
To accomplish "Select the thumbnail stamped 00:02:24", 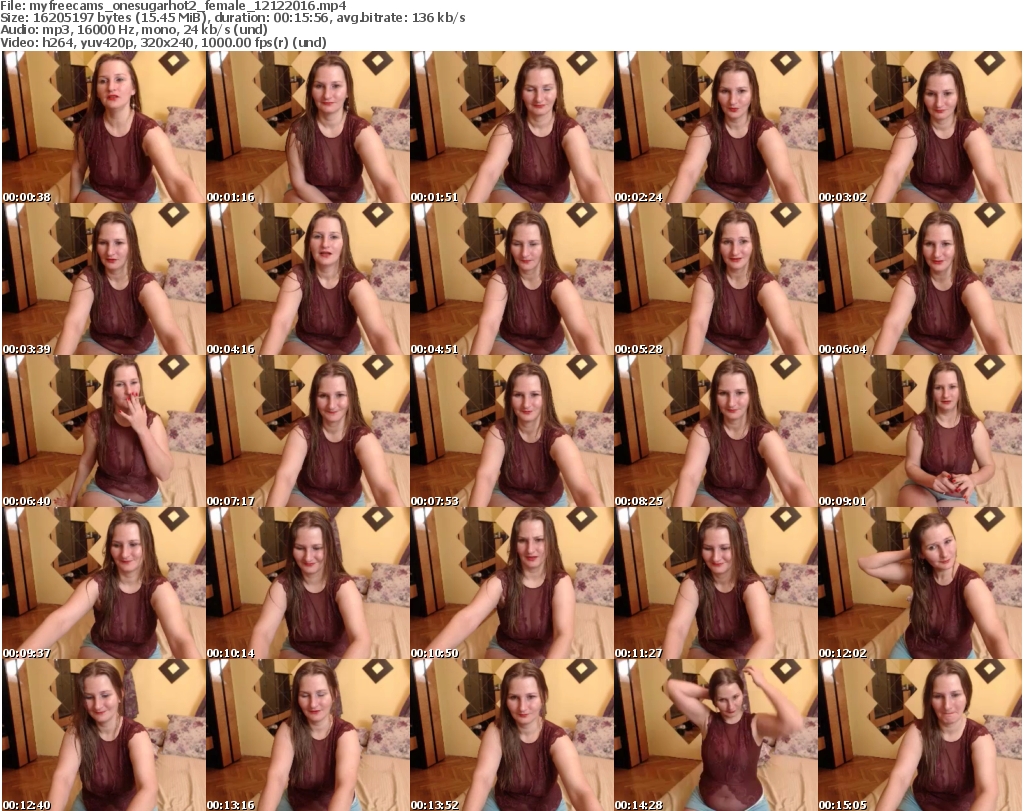I will [x=715, y=127].
